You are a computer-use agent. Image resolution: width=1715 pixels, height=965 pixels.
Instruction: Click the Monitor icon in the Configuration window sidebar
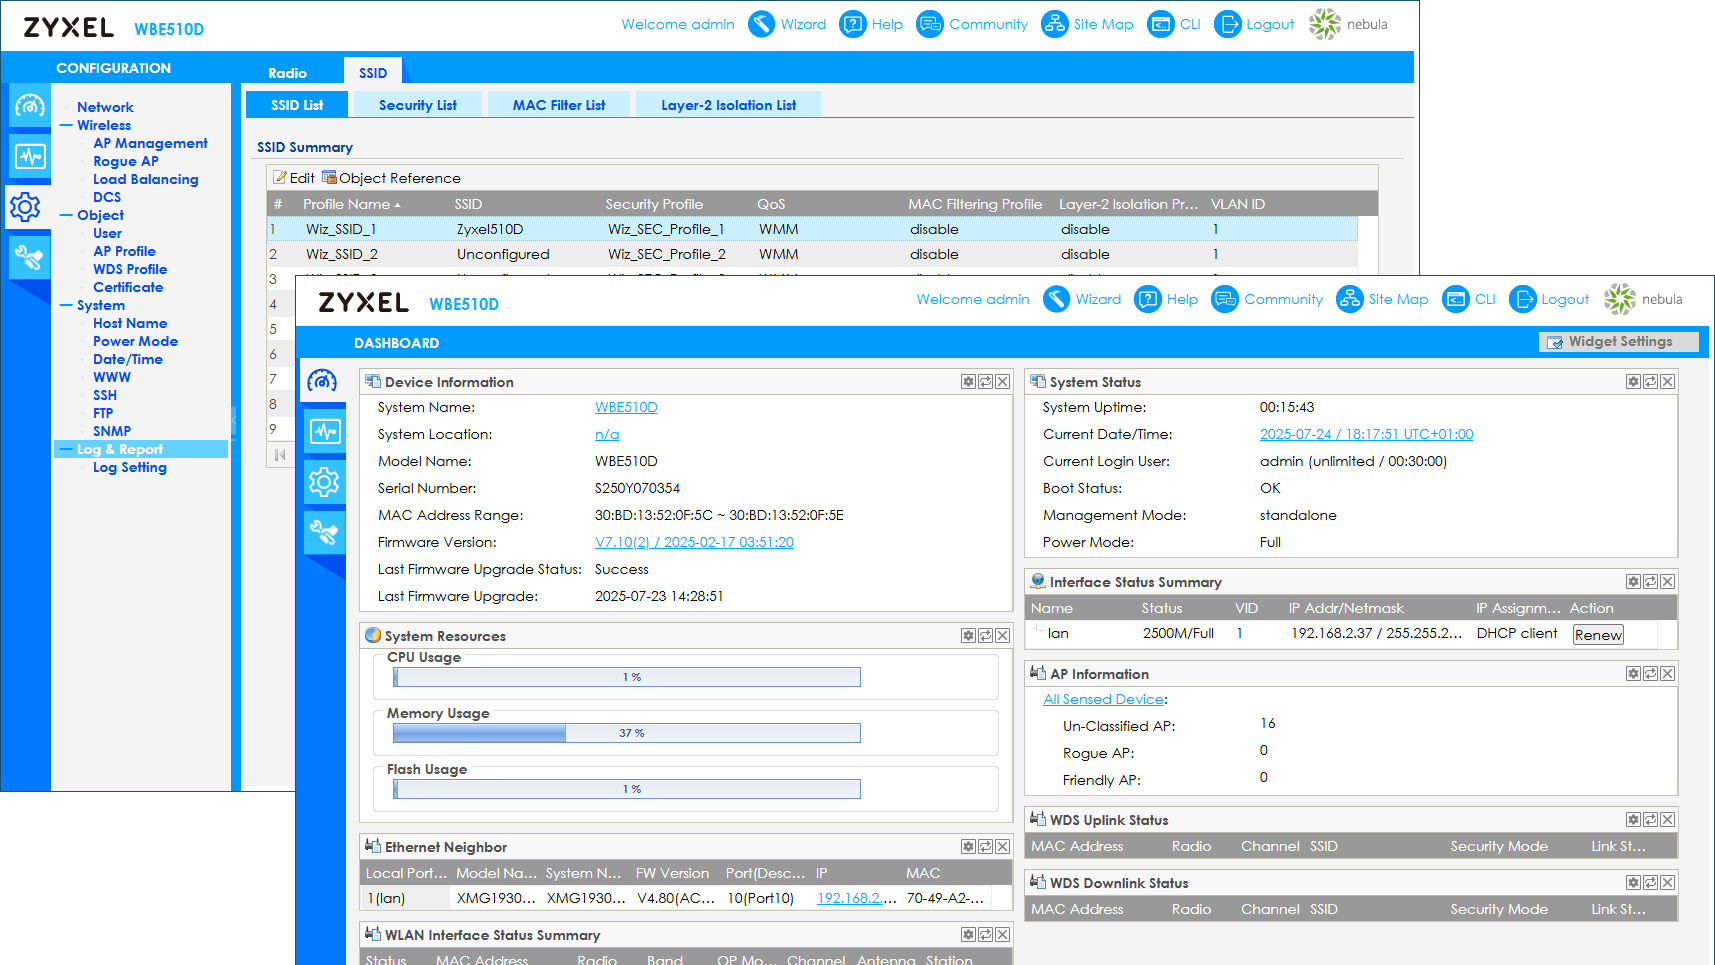(30, 156)
